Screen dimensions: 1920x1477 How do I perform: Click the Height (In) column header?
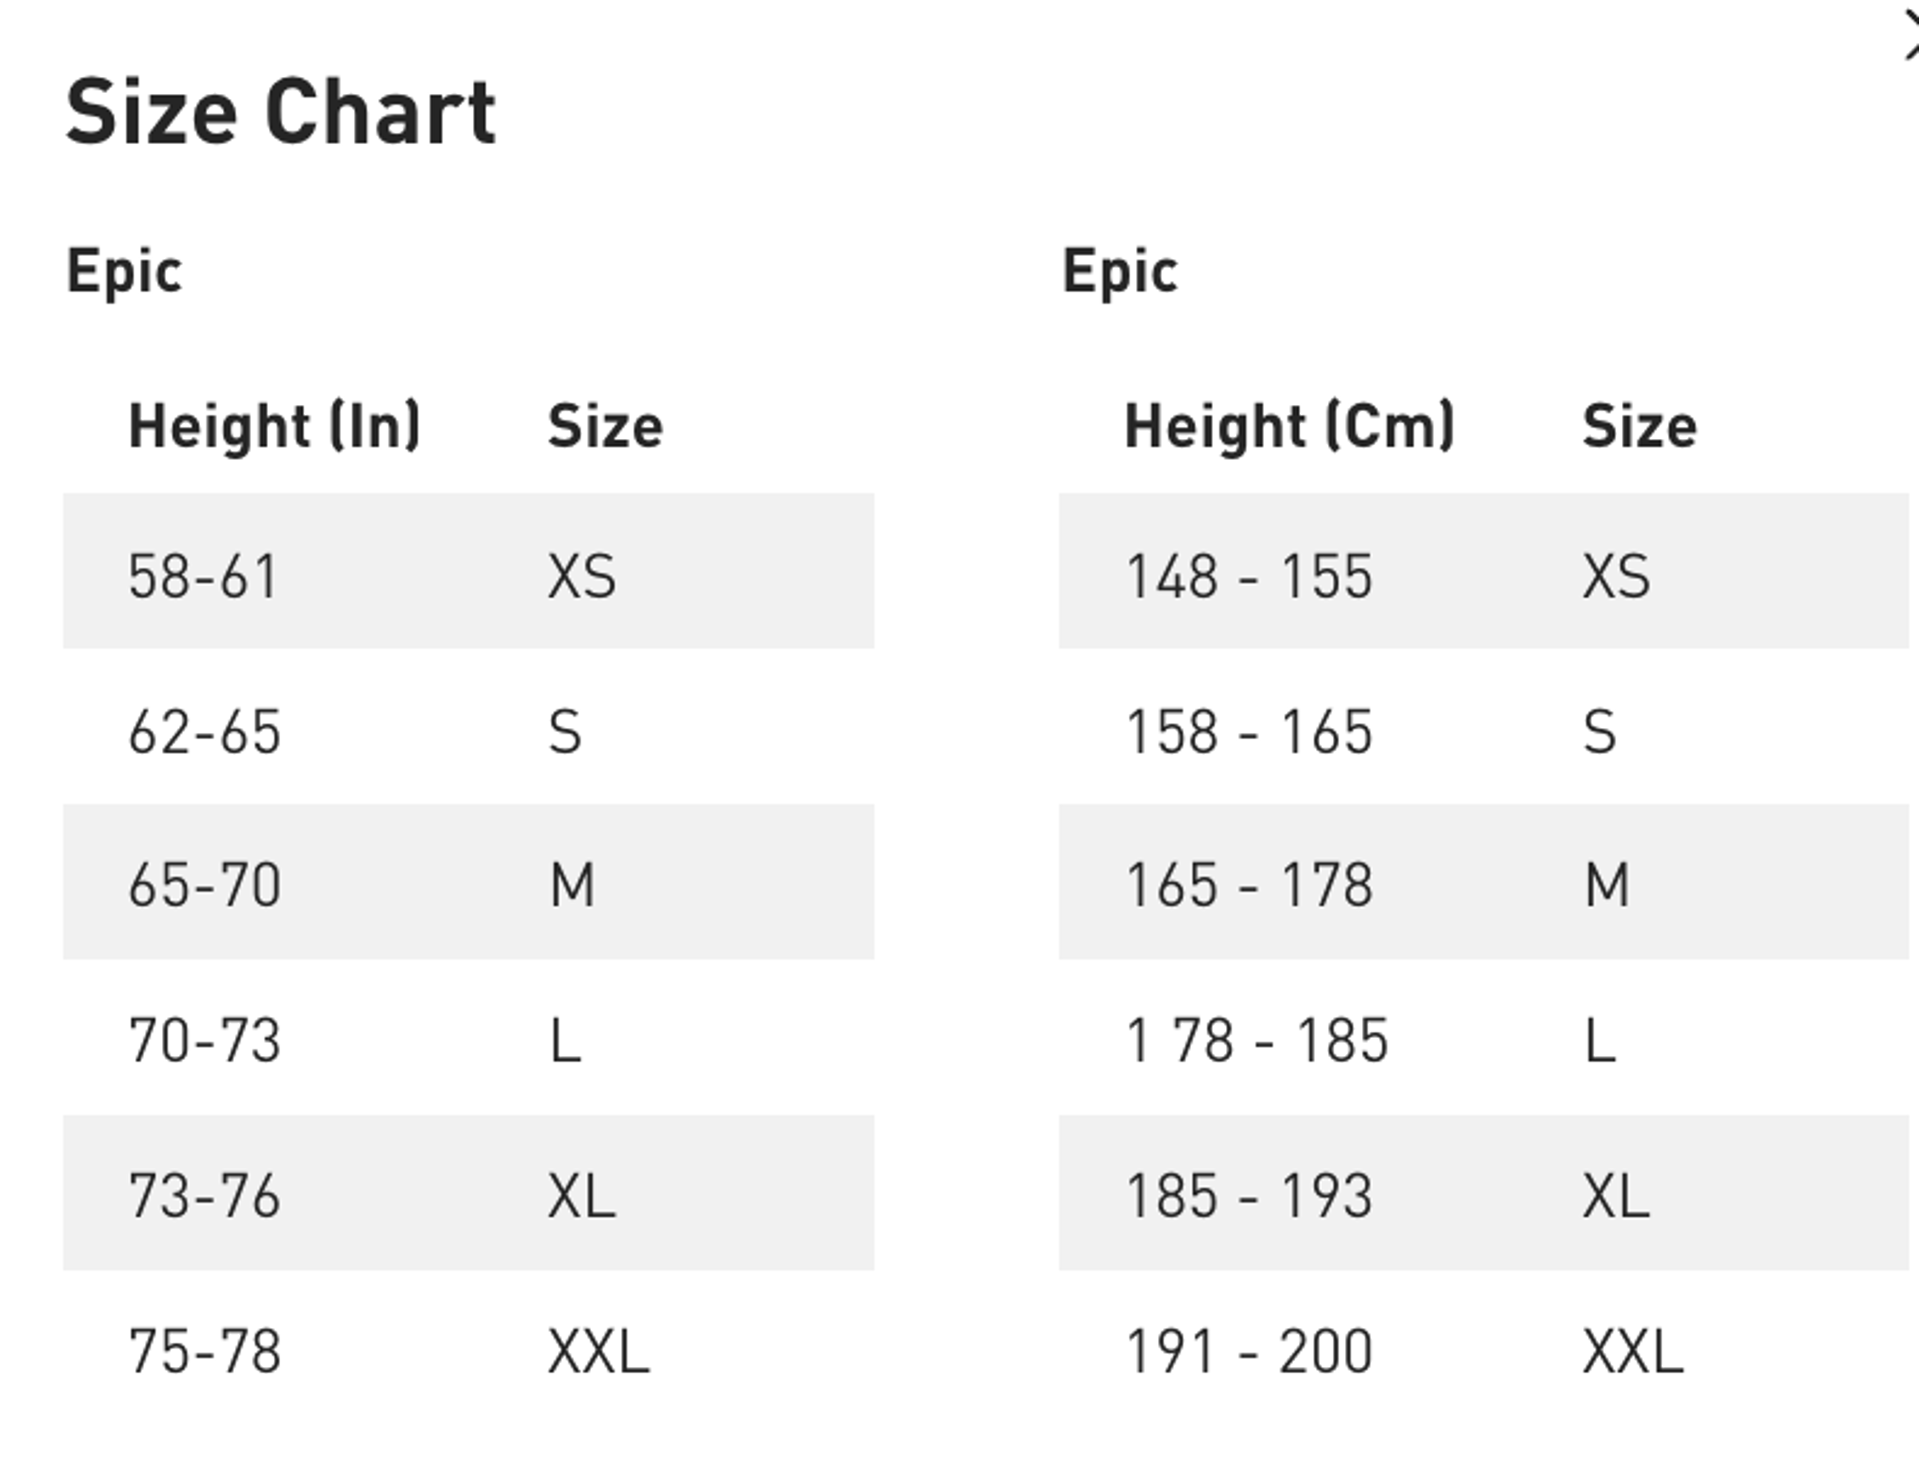pyautogui.click(x=274, y=426)
